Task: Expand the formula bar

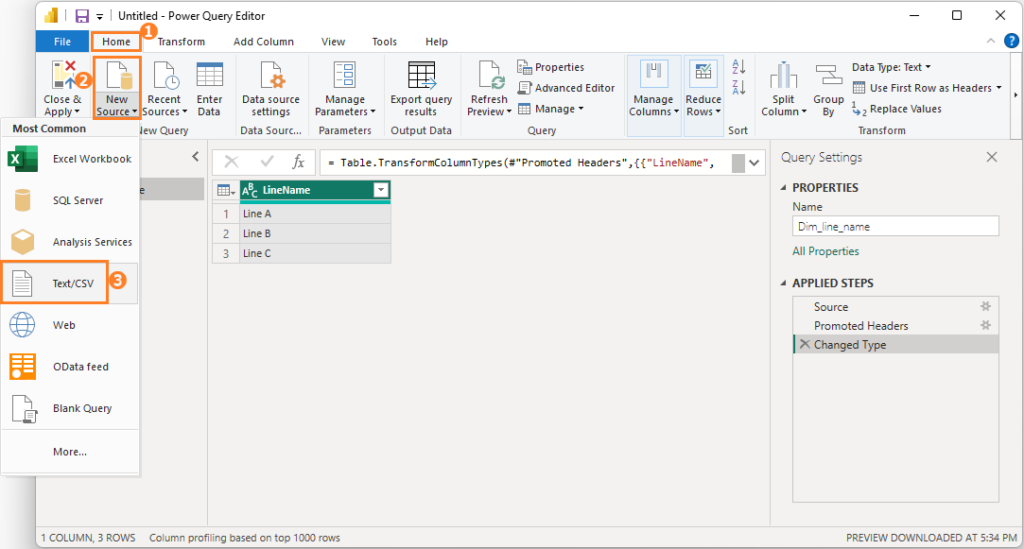Action: pyautogui.click(x=754, y=163)
